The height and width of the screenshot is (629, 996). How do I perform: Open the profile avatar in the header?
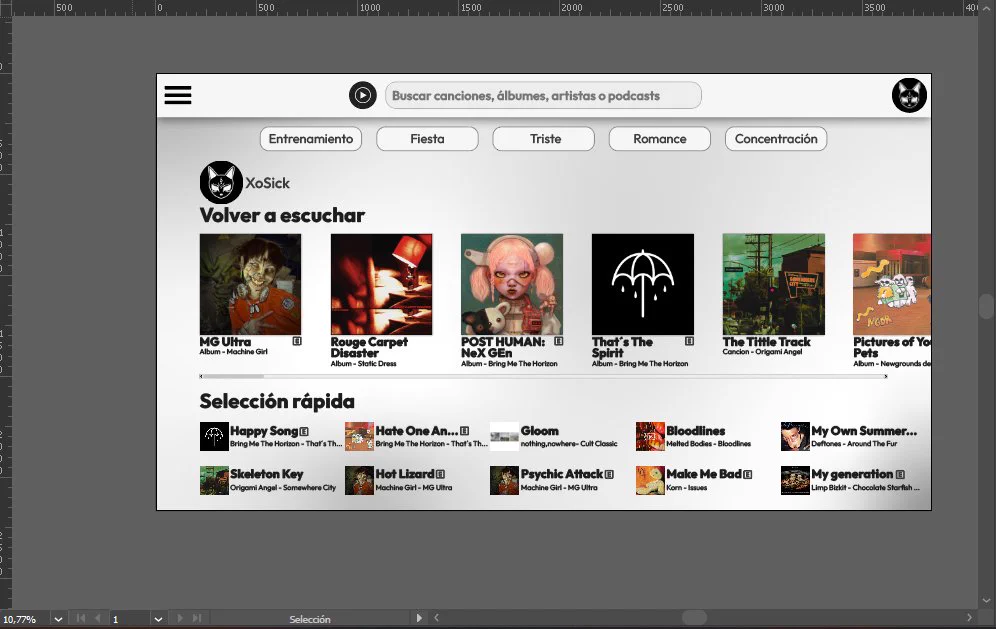coord(909,95)
